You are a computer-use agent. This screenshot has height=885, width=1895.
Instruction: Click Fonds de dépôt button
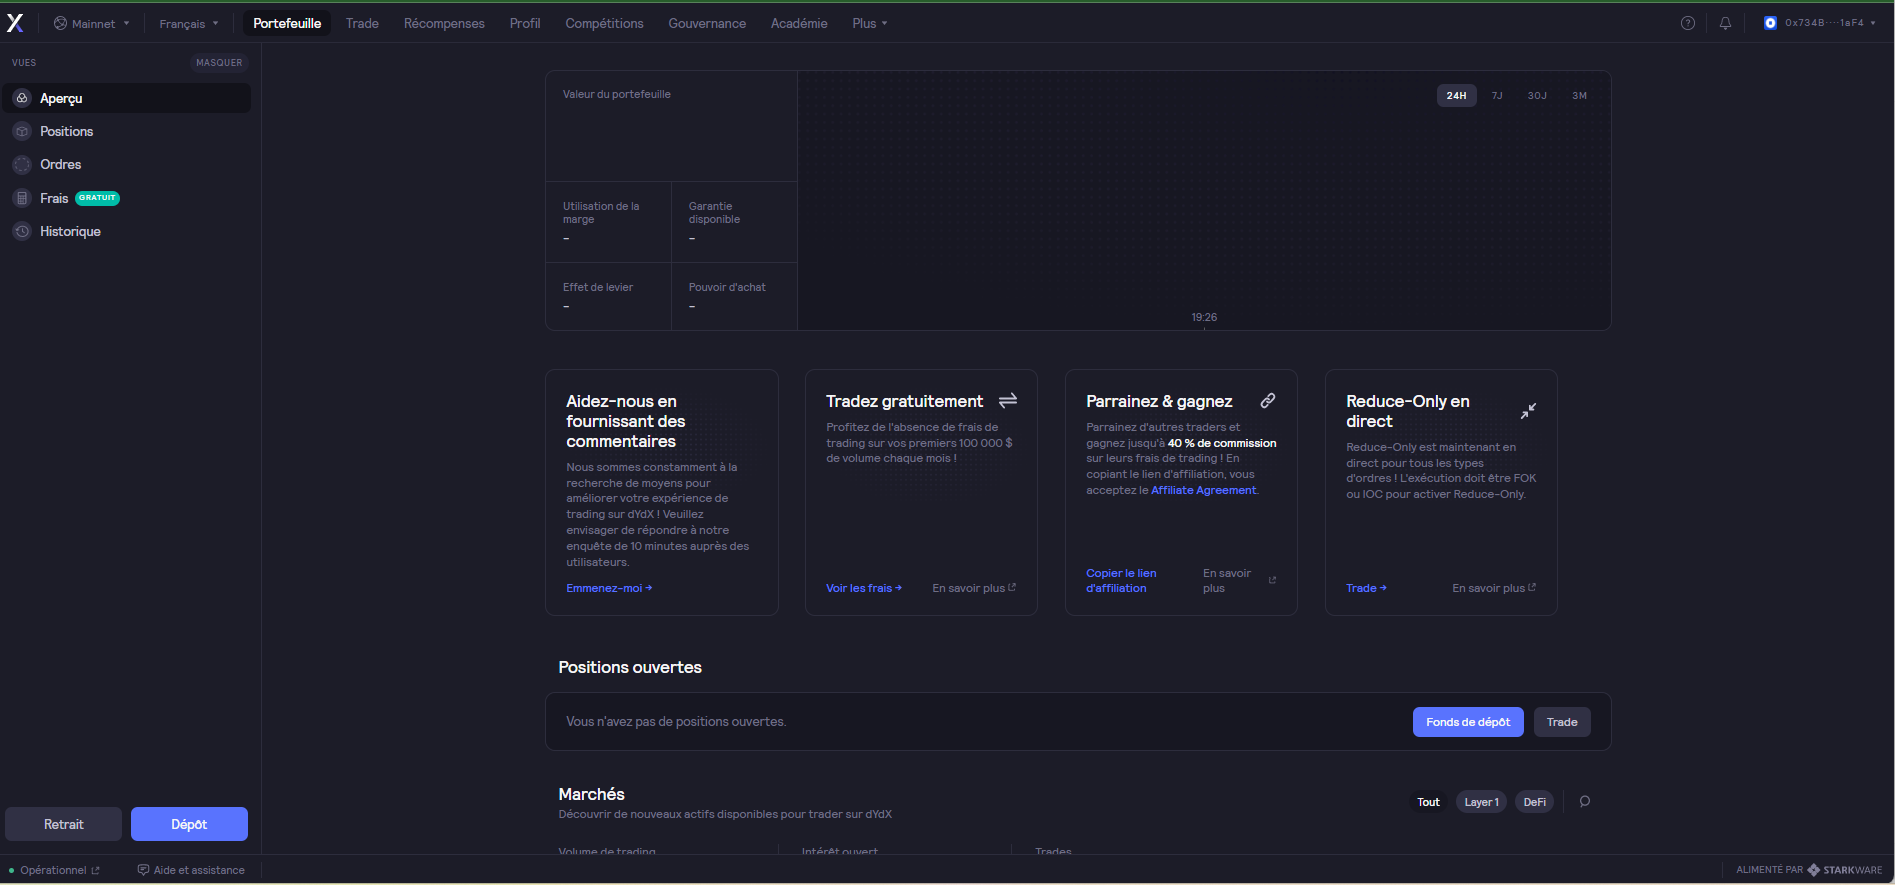pos(1468,722)
